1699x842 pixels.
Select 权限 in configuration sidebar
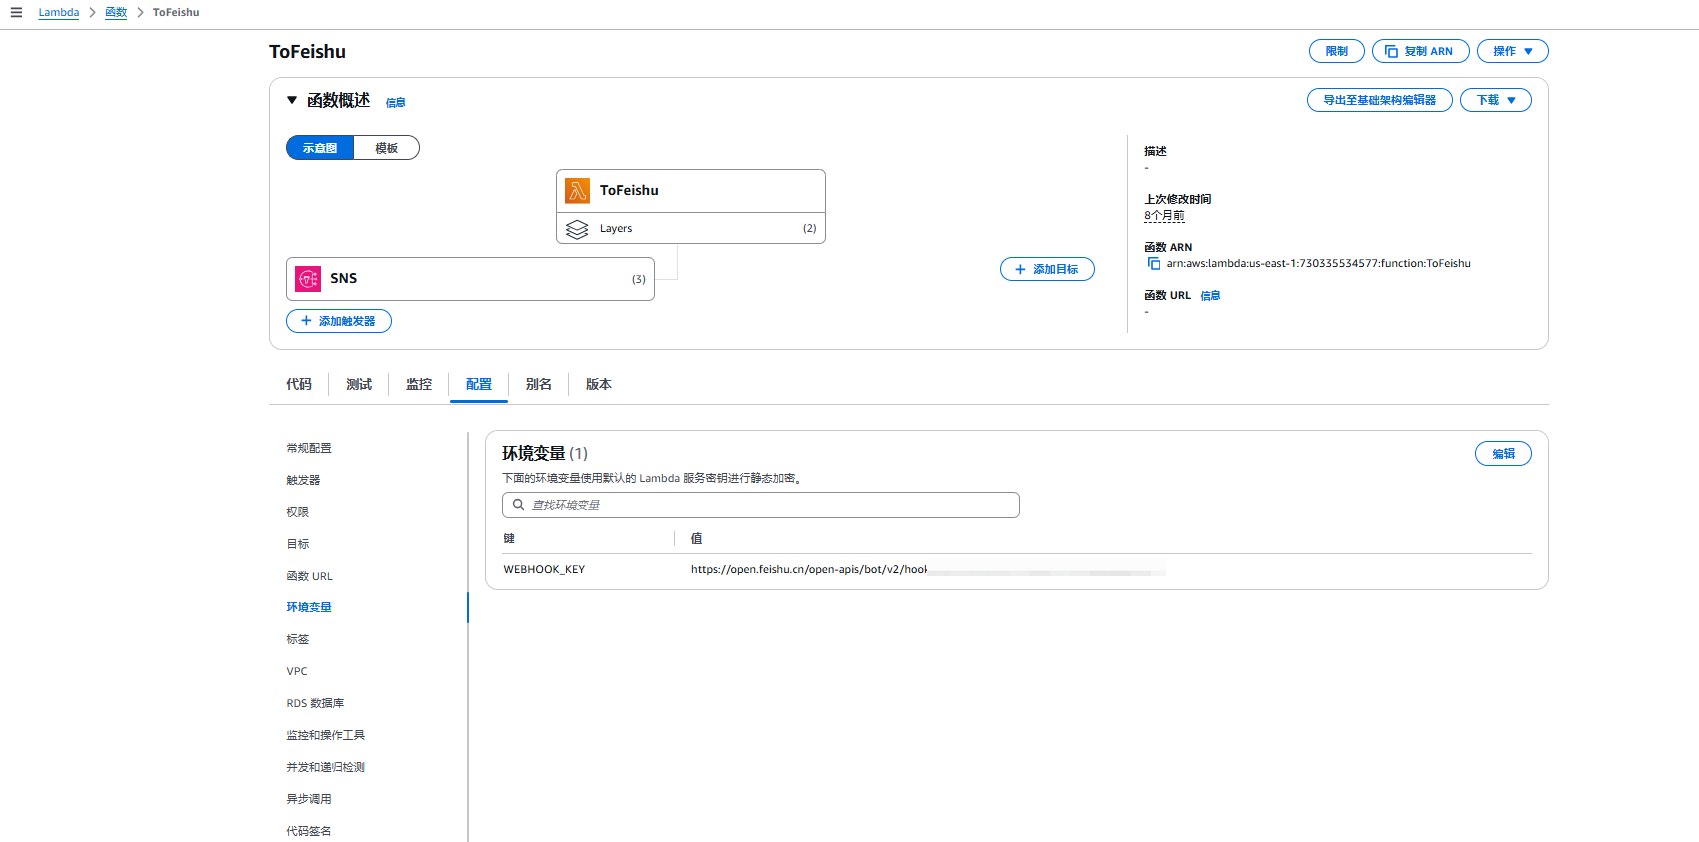point(298,512)
